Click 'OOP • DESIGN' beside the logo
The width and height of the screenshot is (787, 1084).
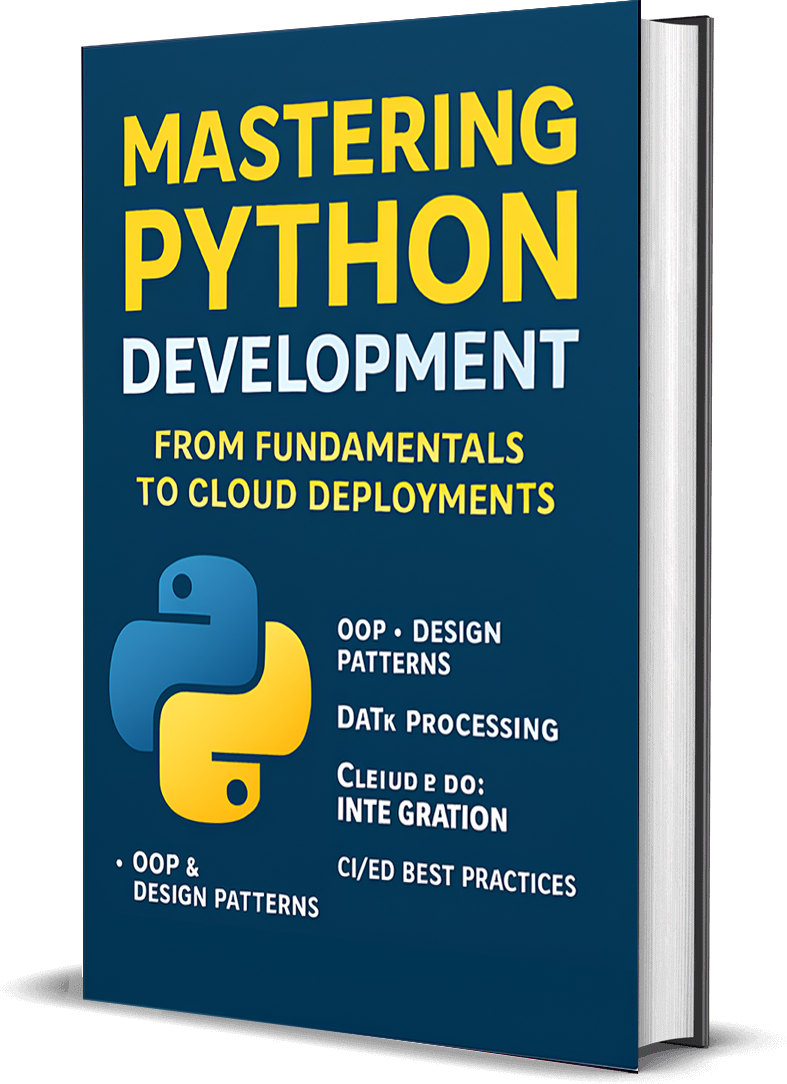click(419, 630)
